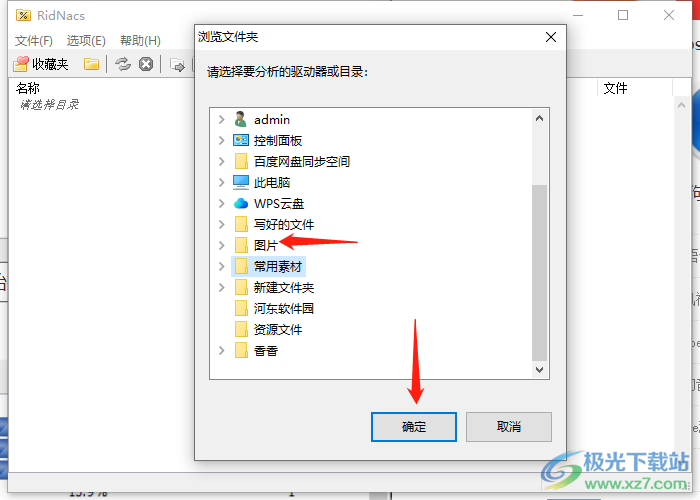Select the admin user folder
The width and height of the screenshot is (700, 500).
coord(271,120)
